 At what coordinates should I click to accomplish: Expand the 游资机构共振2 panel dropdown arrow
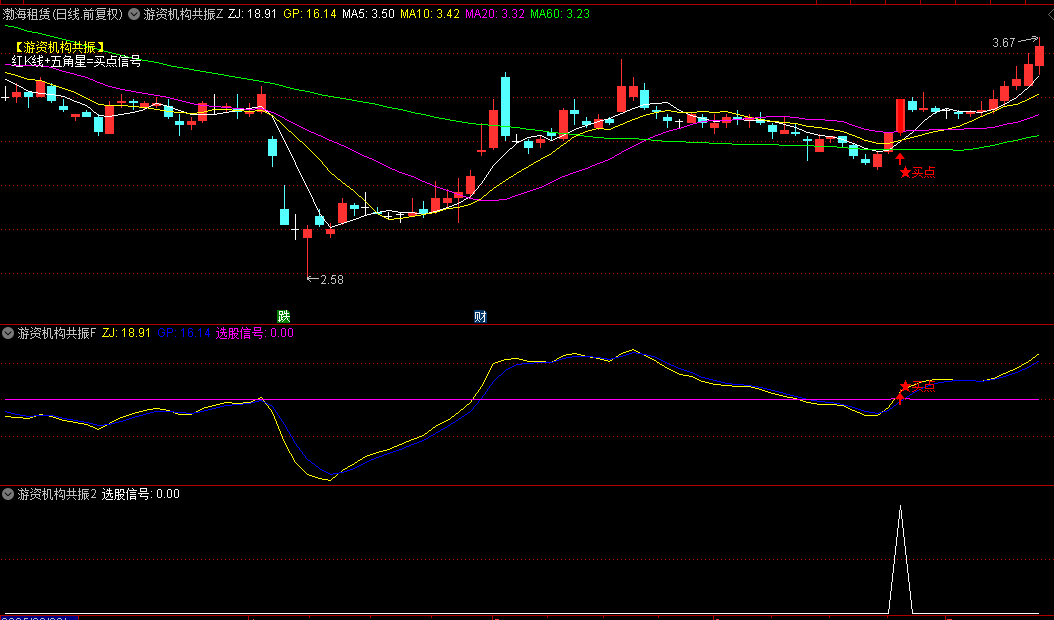tap(9, 494)
